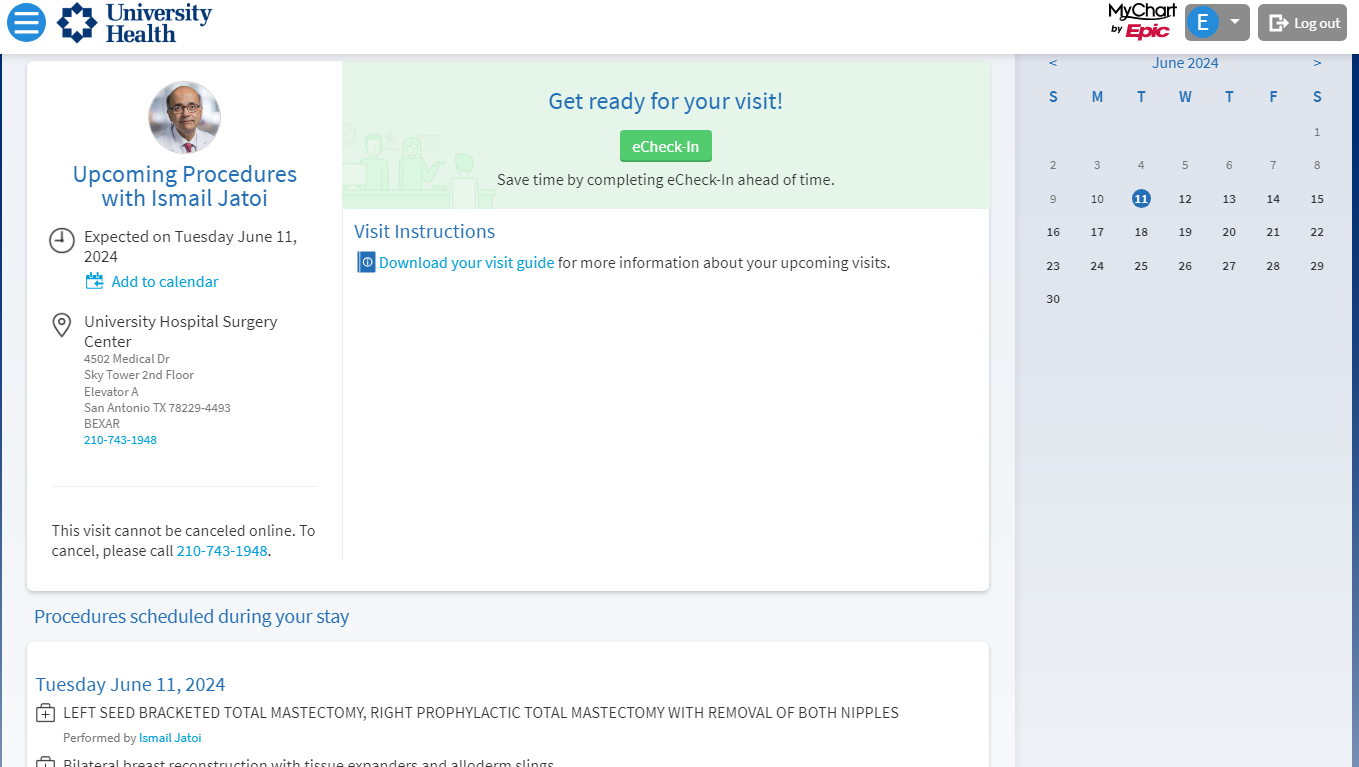This screenshot has width=1359, height=767.
Task: Click the University Health logo
Action: (x=134, y=23)
